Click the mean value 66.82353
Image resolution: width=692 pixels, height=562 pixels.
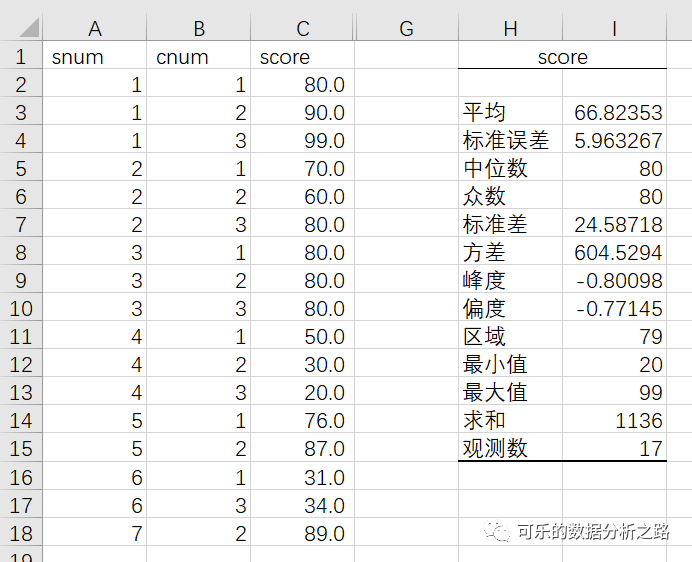[614, 113]
